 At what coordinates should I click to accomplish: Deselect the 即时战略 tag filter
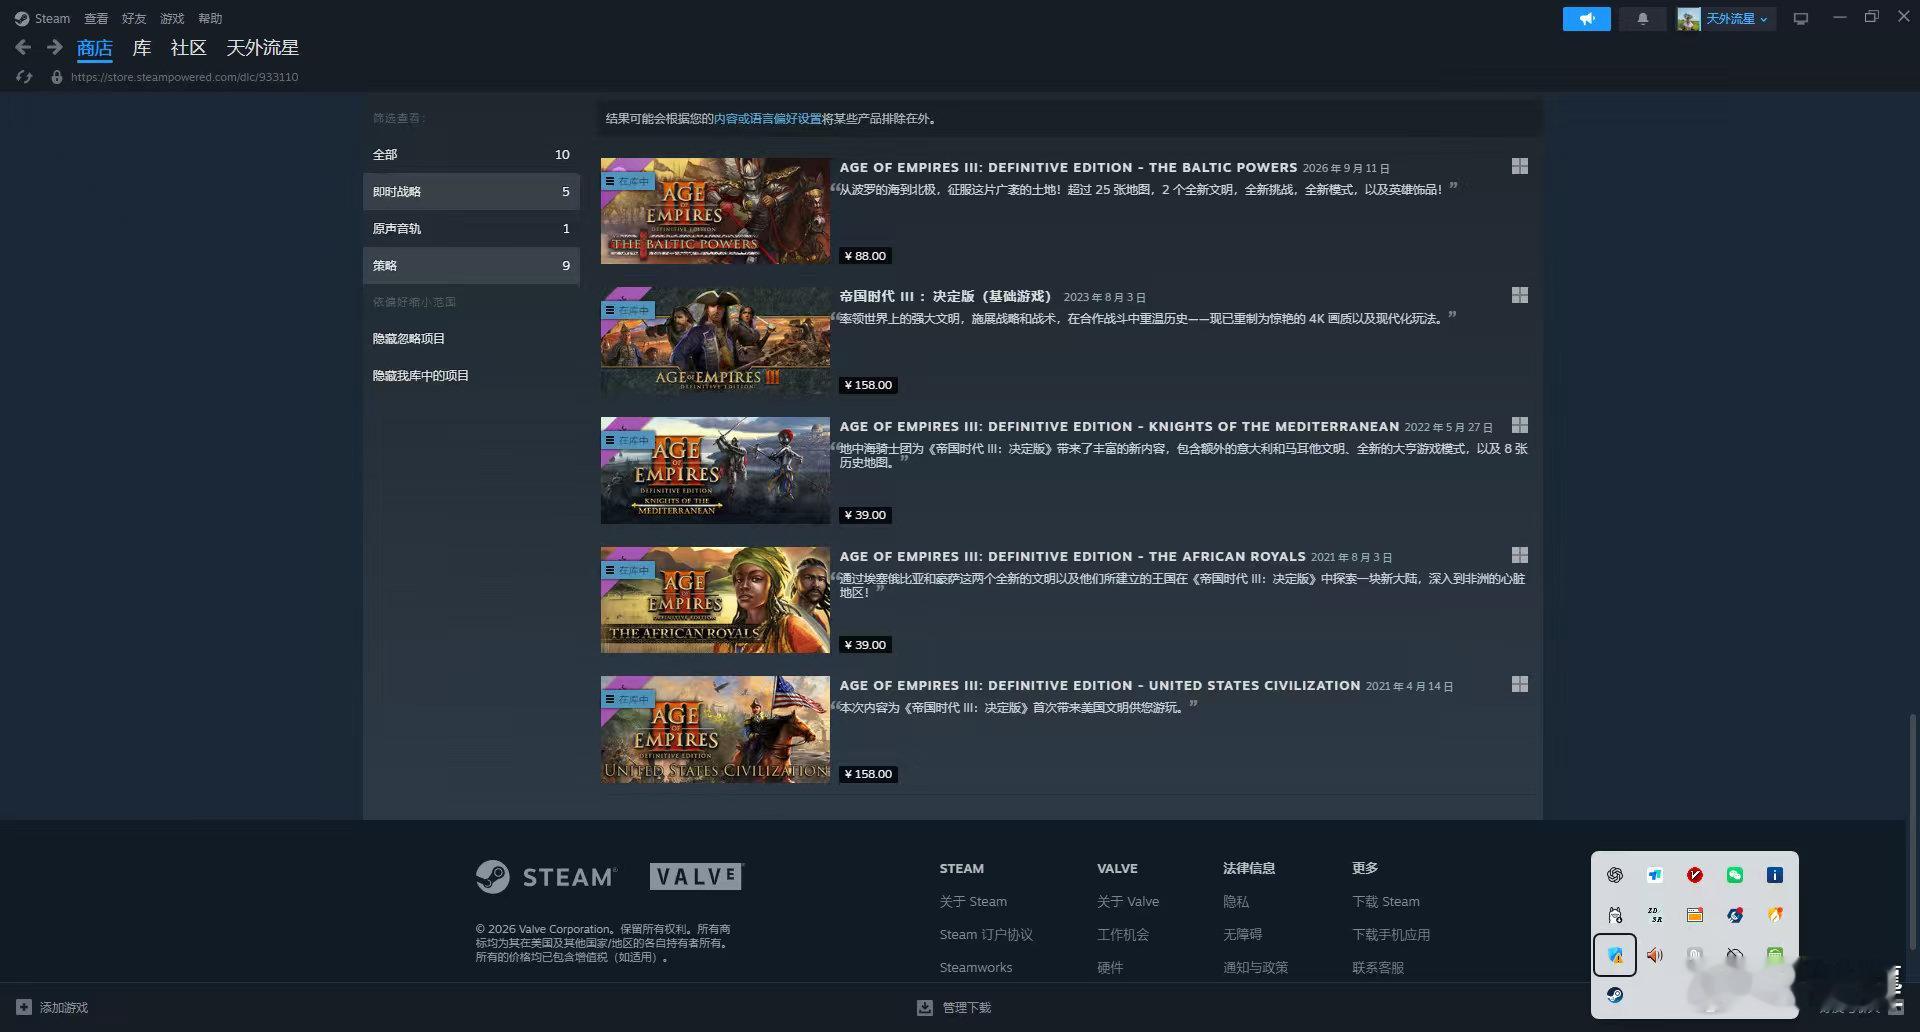point(471,191)
